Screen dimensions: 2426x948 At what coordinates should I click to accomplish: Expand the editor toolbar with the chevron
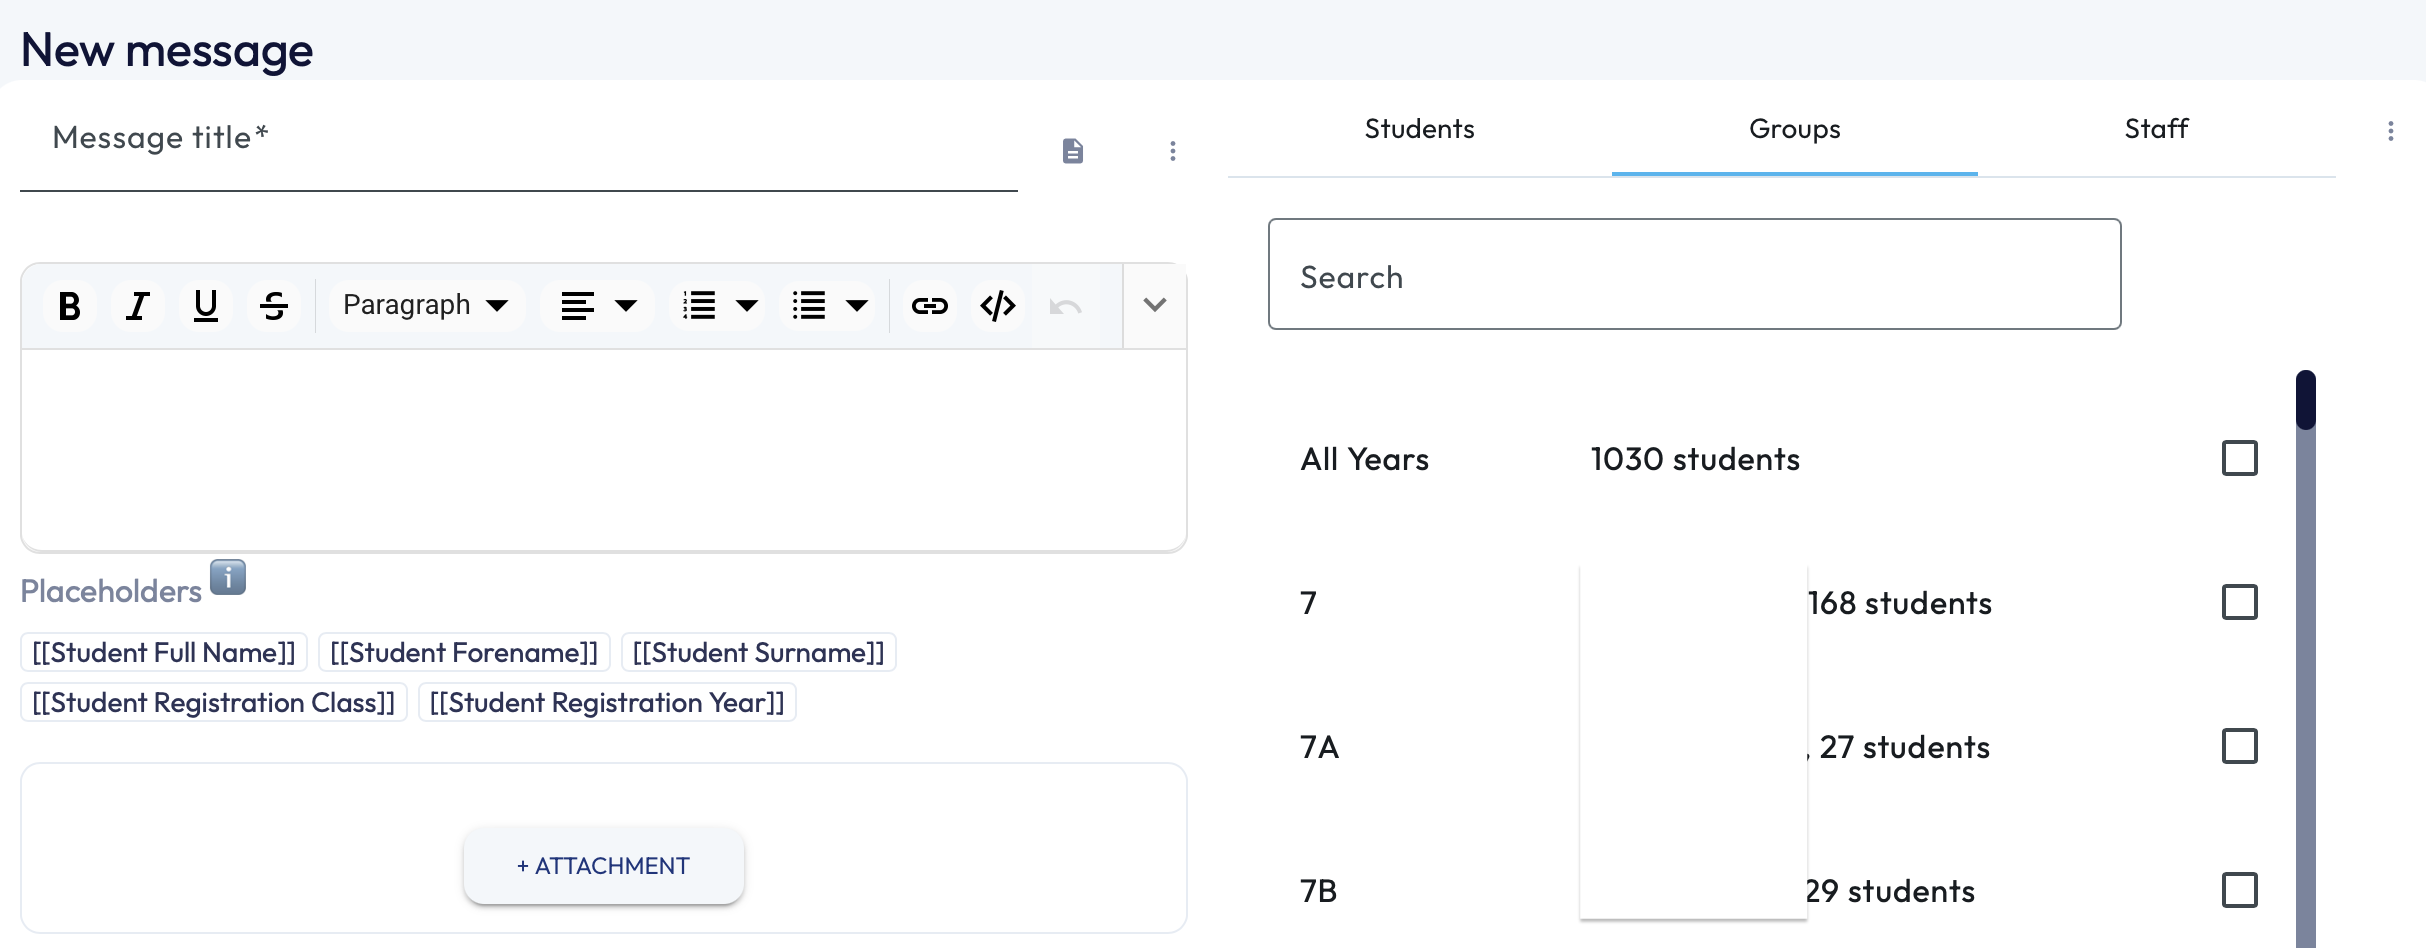pyautogui.click(x=1155, y=306)
